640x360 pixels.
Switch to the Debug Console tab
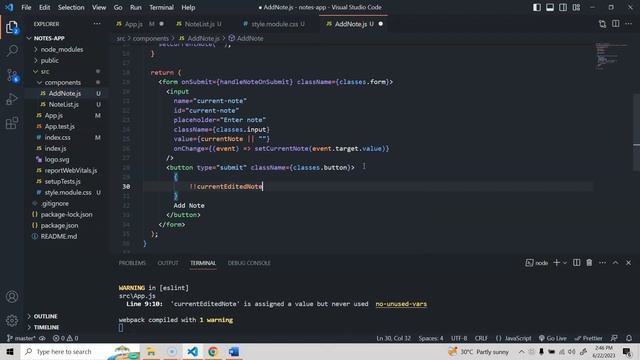point(249,263)
